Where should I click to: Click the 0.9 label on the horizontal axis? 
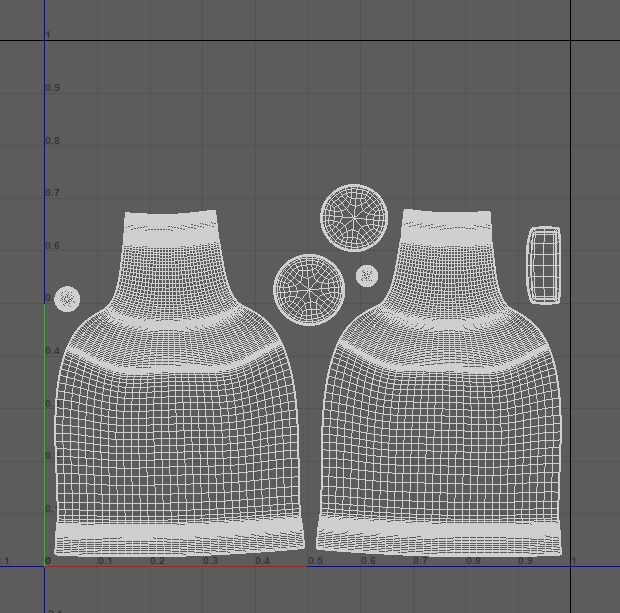click(525, 561)
